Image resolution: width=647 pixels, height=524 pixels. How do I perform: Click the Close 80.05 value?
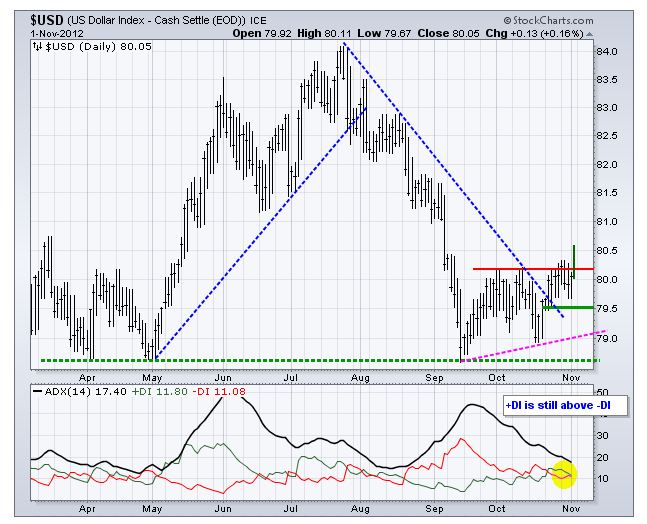448,33
